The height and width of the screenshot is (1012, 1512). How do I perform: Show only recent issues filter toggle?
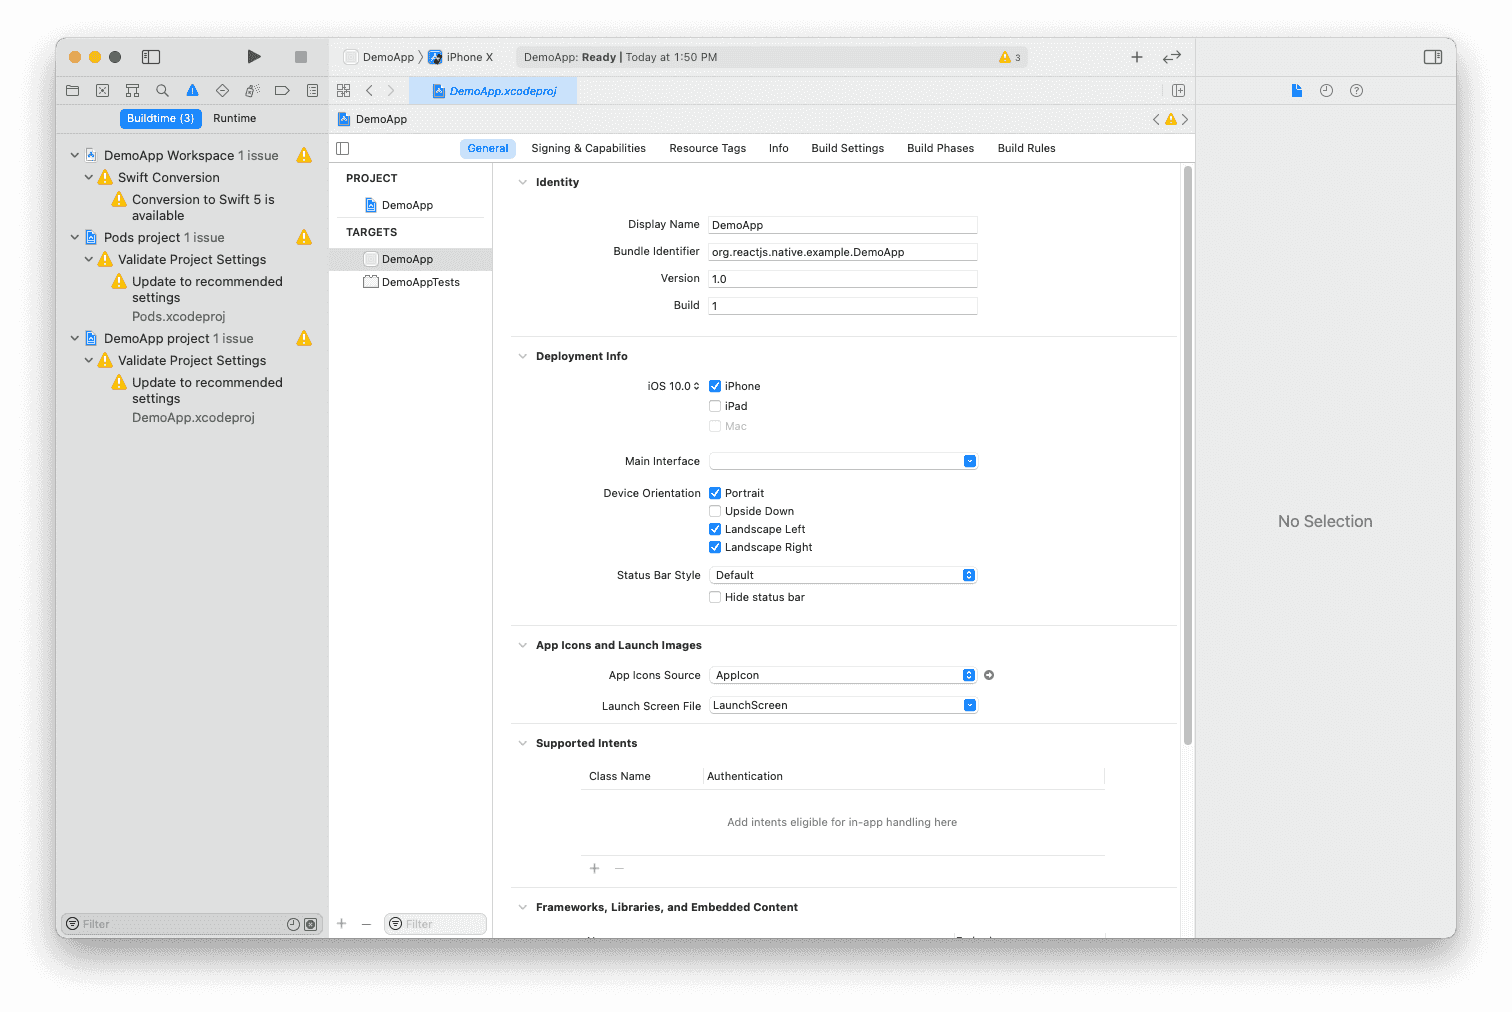pos(293,924)
